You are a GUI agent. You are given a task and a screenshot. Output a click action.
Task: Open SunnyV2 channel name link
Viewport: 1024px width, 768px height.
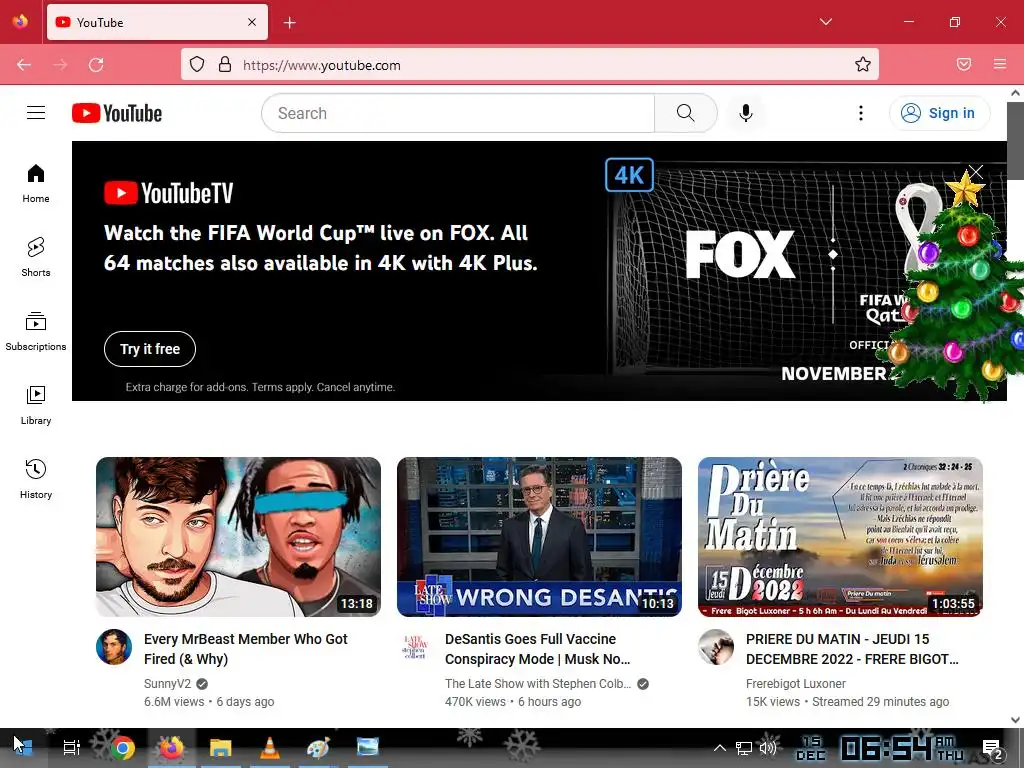pos(167,684)
